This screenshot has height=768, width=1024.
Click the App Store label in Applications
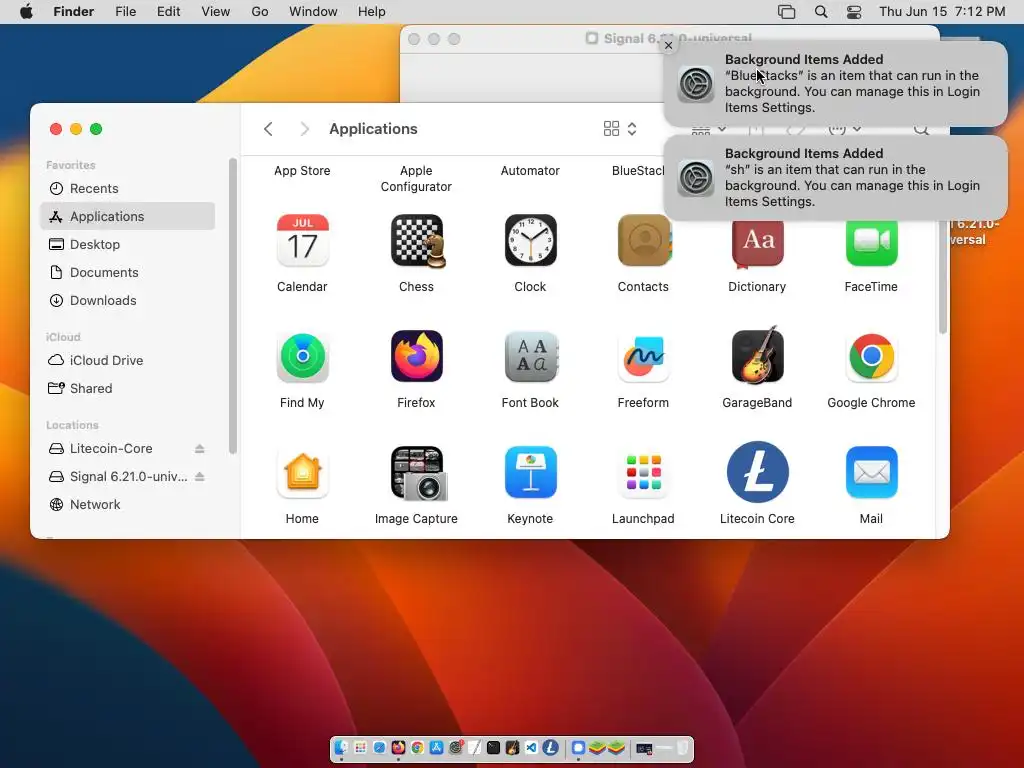point(302,170)
